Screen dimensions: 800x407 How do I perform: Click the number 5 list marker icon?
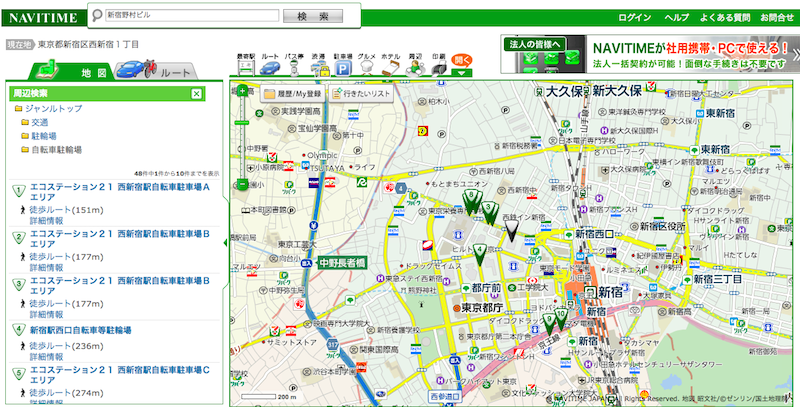(x=19, y=374)
